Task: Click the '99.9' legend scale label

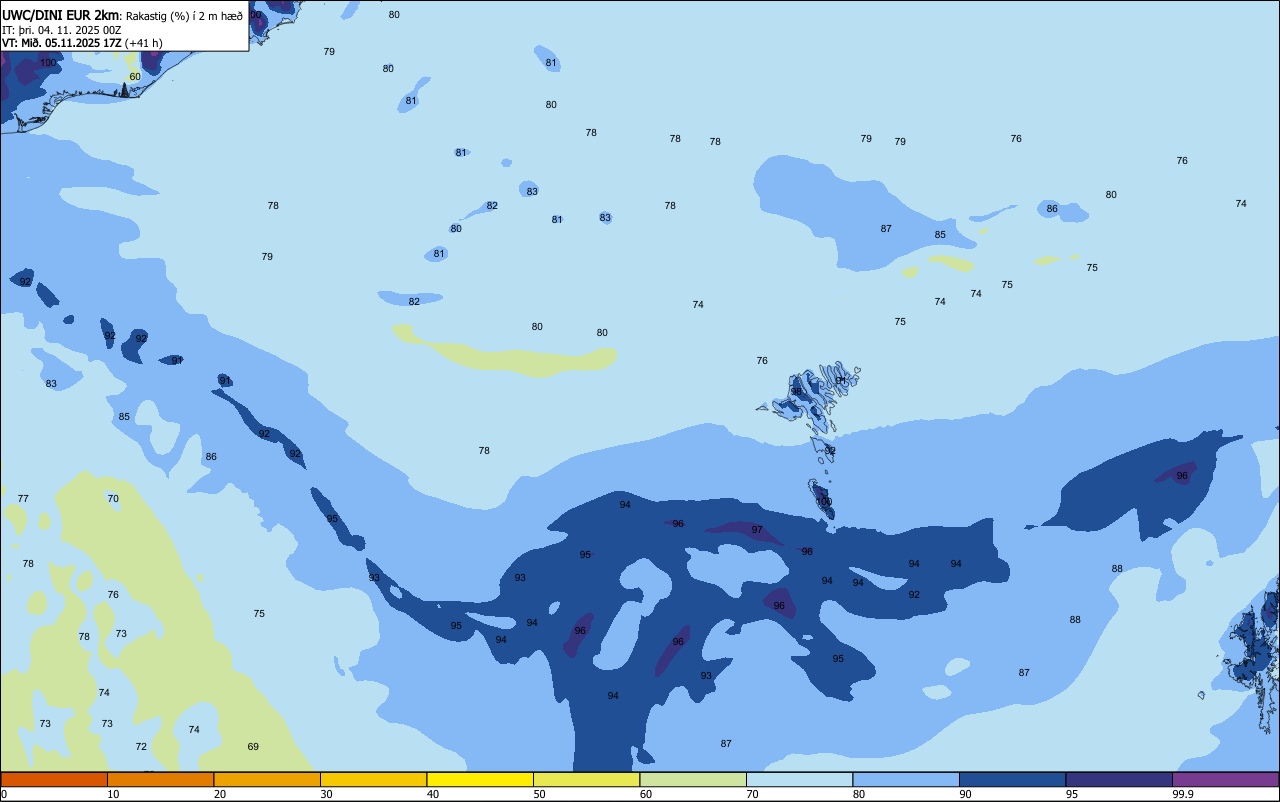Action: coord(1183,794)
